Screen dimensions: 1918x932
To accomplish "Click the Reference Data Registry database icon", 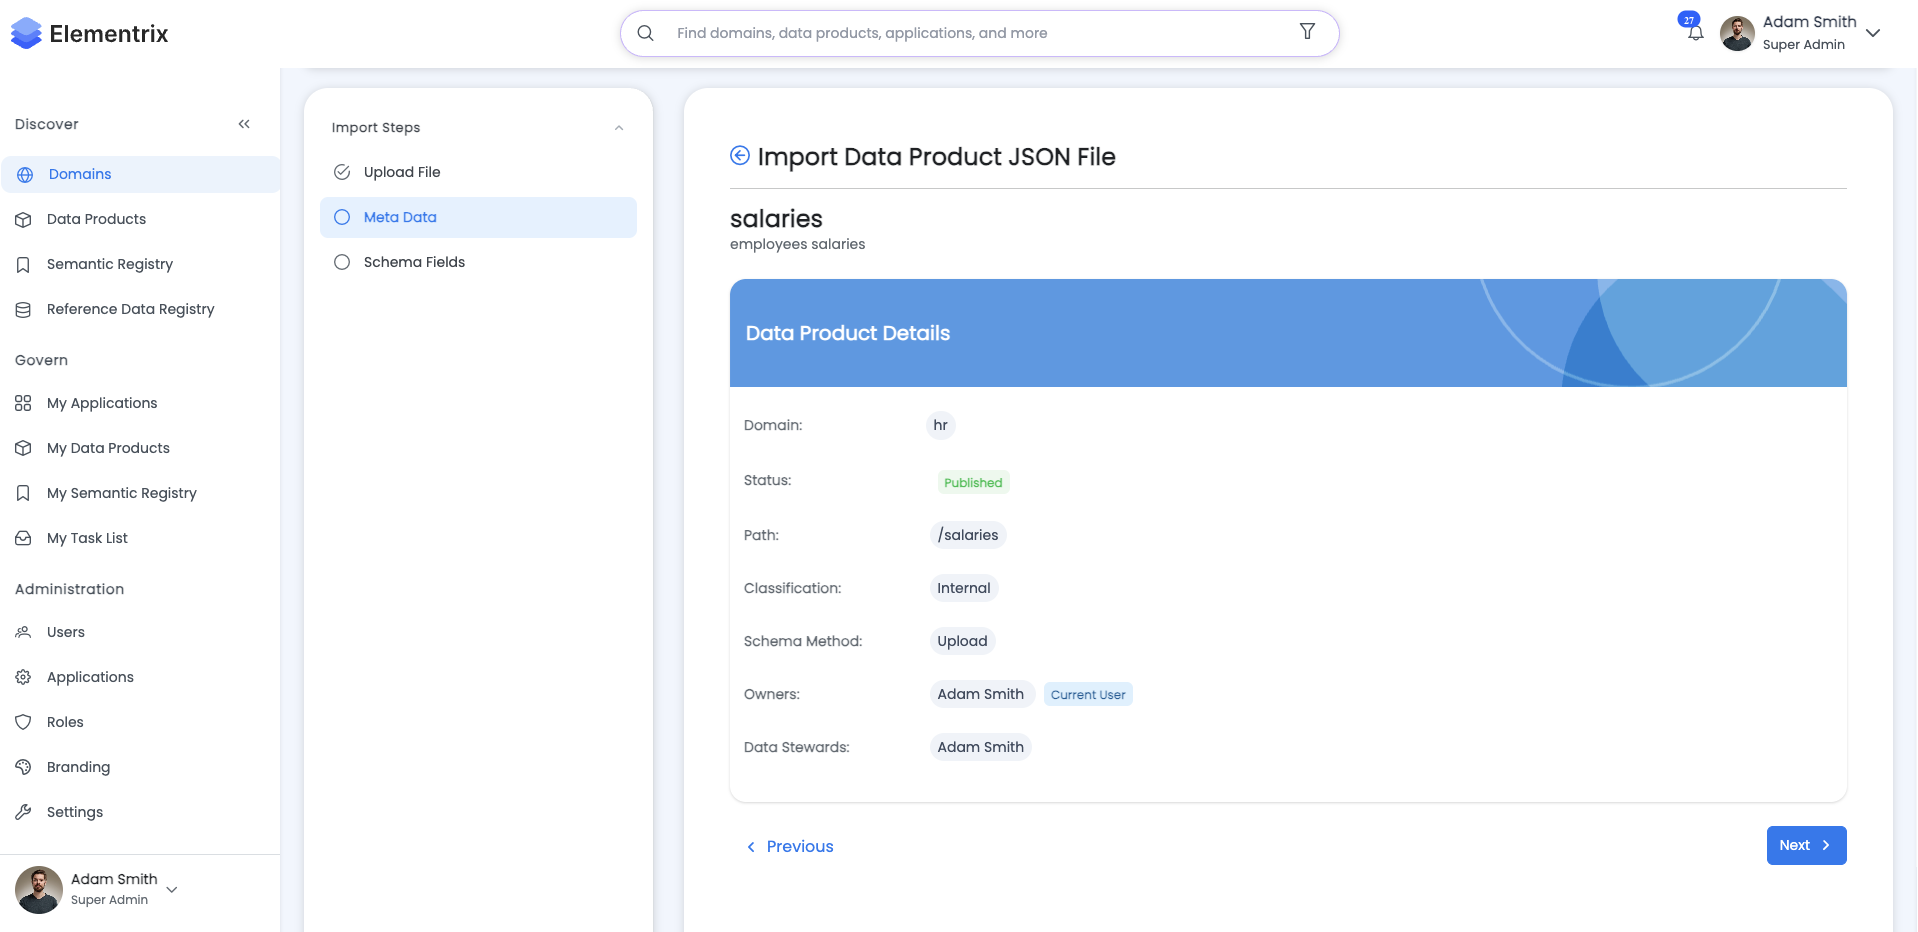I will click(x=23, y=309).
